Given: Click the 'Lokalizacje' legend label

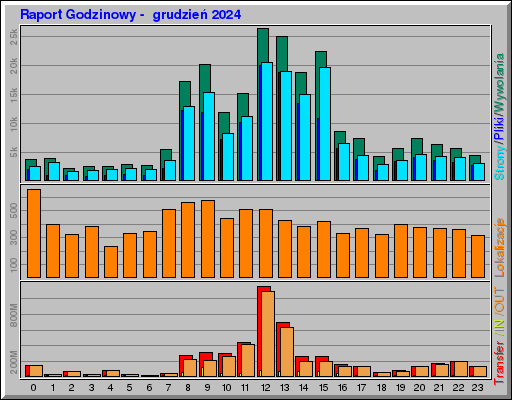Looking at the screenshot, I should pos(500,247).
